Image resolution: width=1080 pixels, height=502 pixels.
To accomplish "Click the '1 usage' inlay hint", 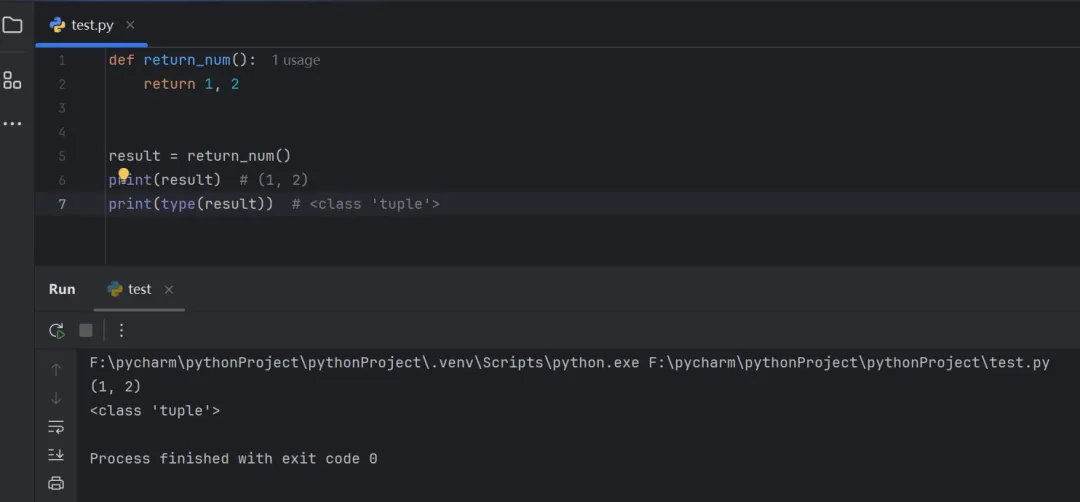I will [x=296, y=60].
